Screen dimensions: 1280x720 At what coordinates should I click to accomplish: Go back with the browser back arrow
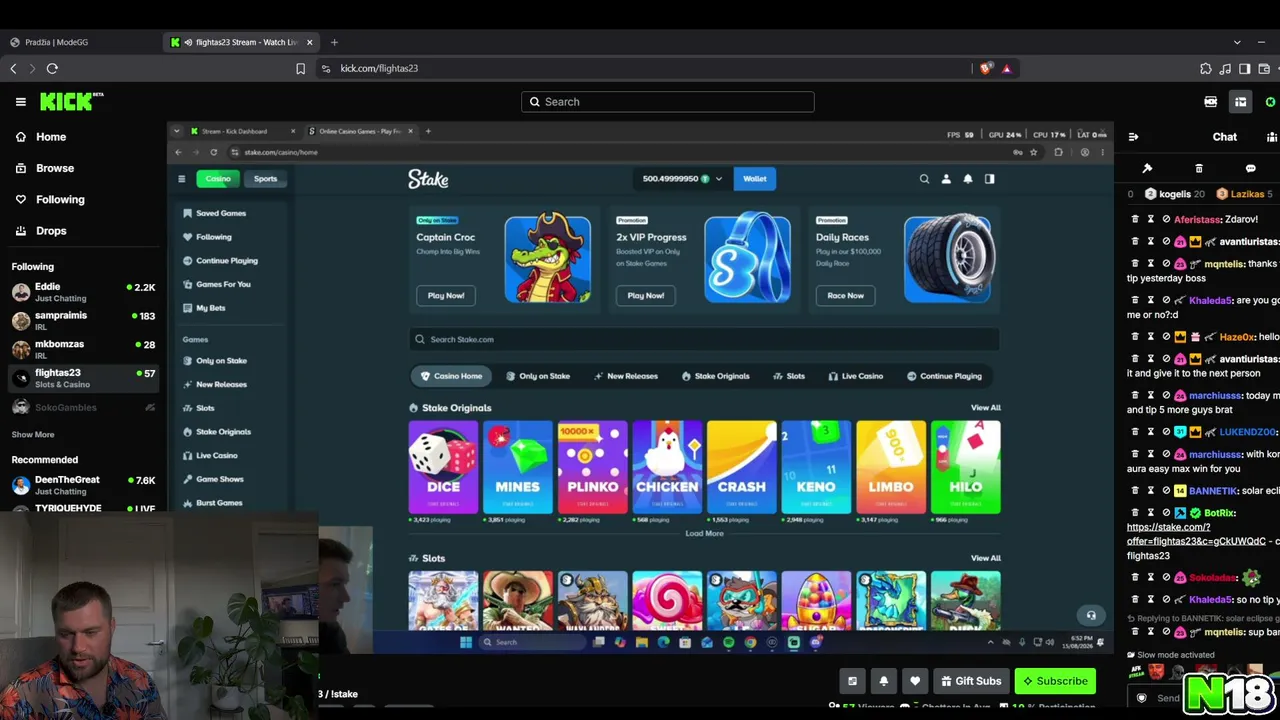[x=13, y=68]
